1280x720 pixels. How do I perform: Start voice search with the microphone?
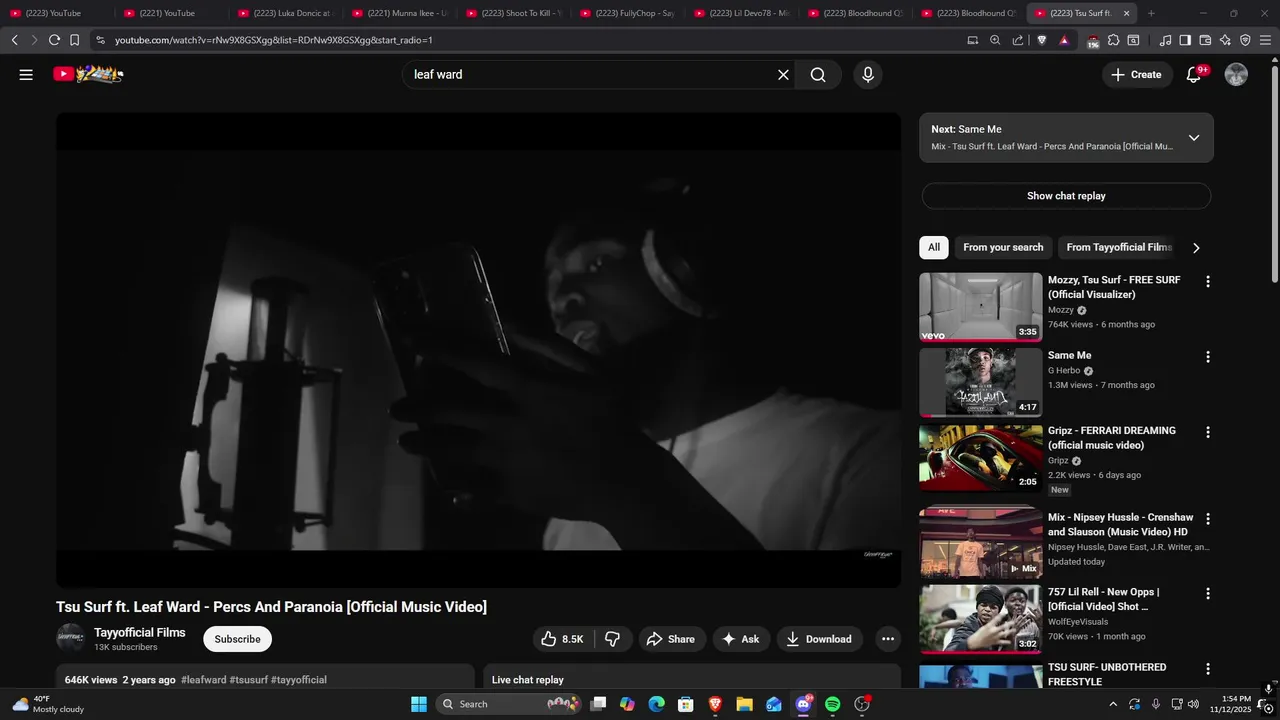point(868,75)
